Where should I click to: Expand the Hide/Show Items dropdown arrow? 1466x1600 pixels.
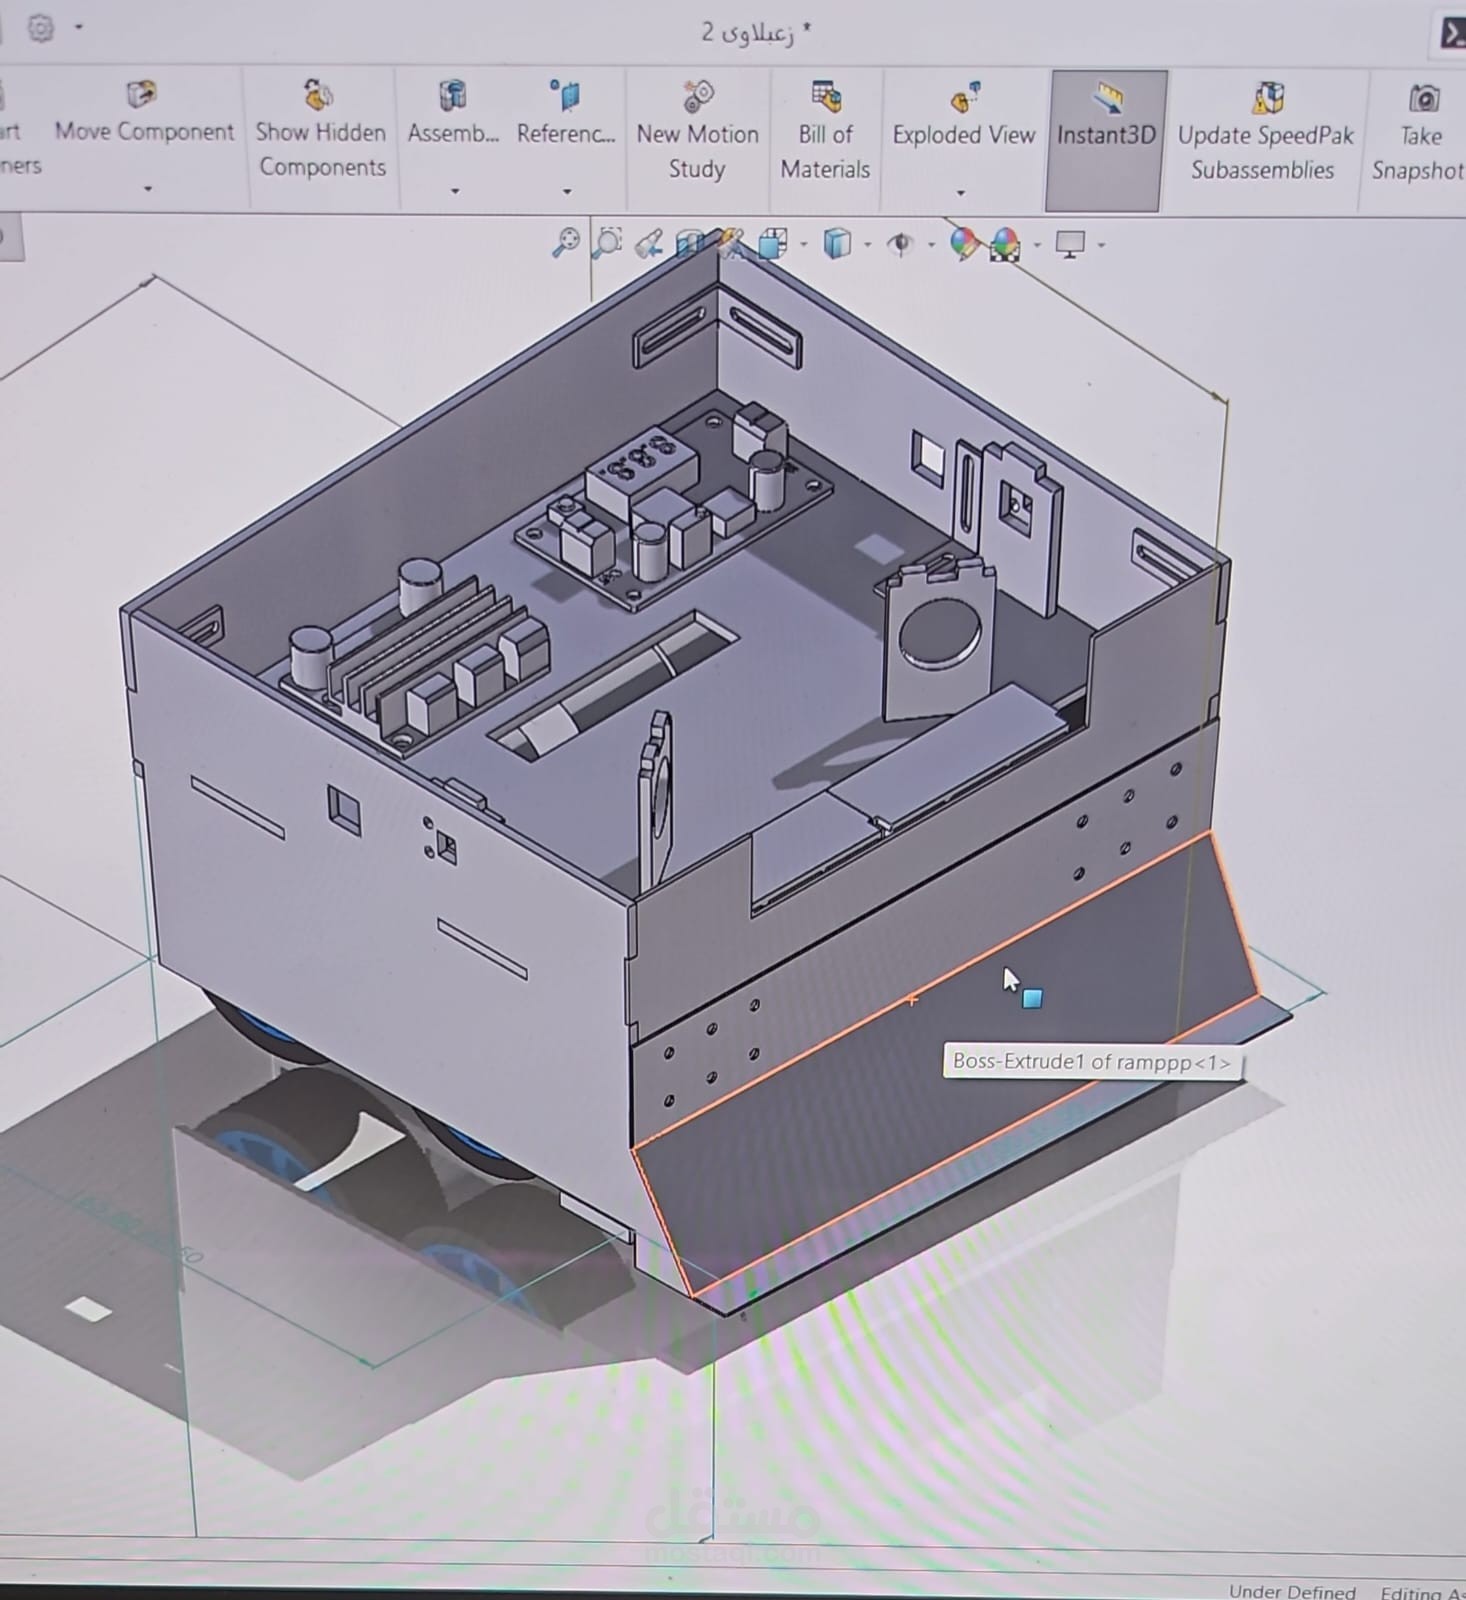(x=931, y=245)
